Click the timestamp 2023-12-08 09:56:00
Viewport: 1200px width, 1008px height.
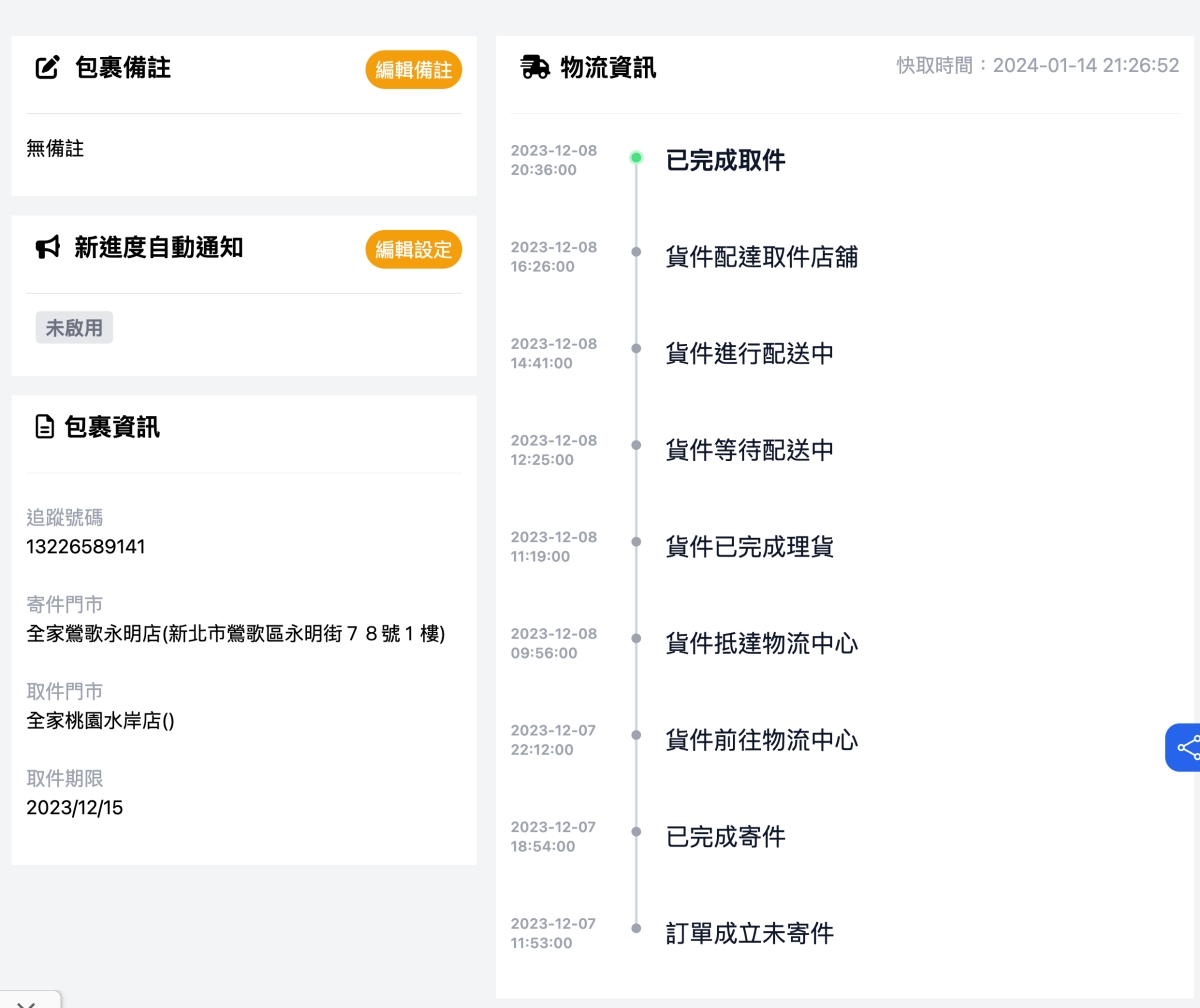[x=554, y=643]
